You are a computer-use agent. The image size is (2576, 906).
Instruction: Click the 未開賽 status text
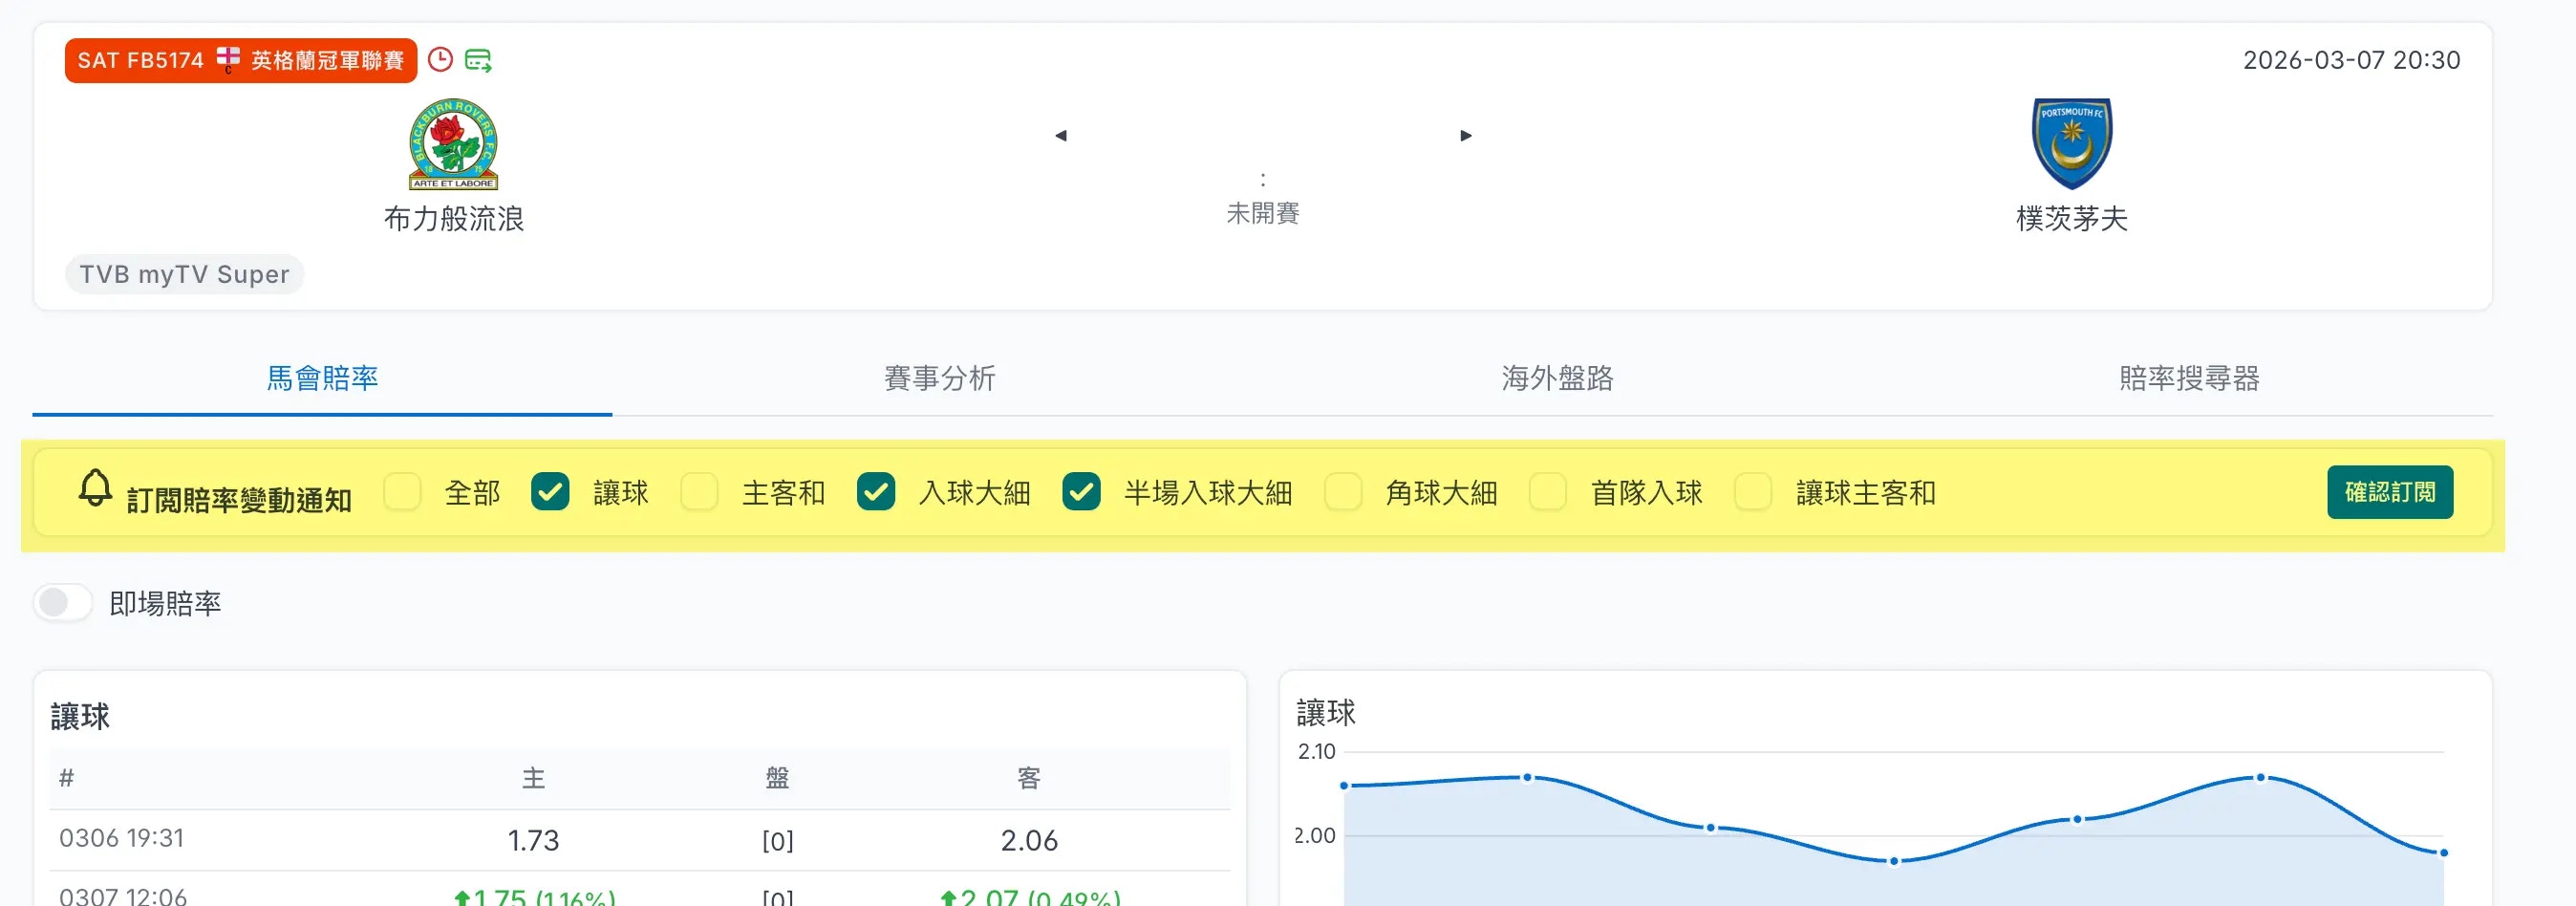[x=1263, y=213]
